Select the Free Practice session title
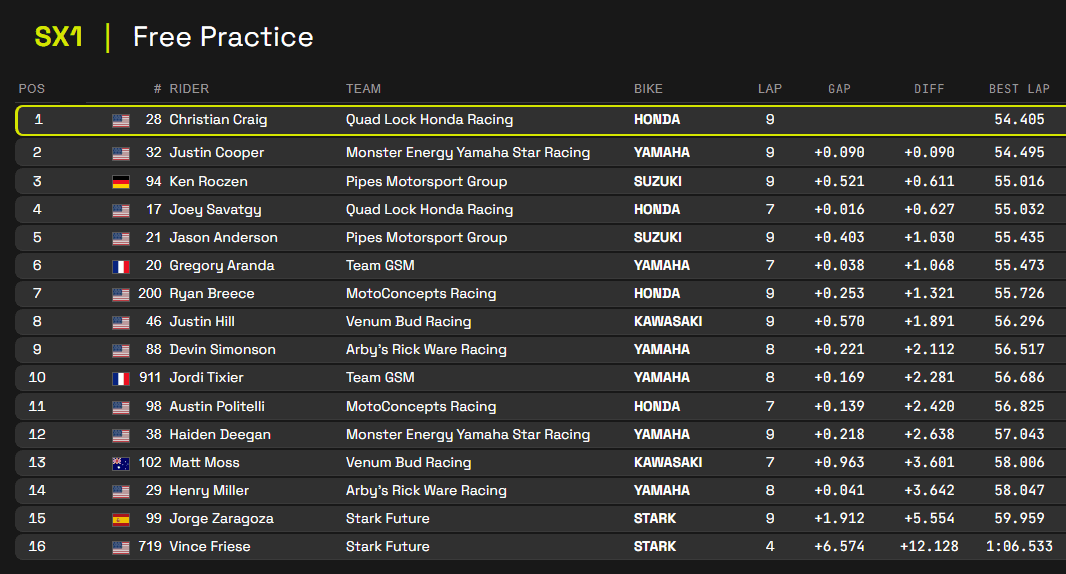Viewport: 1066px width, 574px height. pyautogui.click(x=223, y=38)
